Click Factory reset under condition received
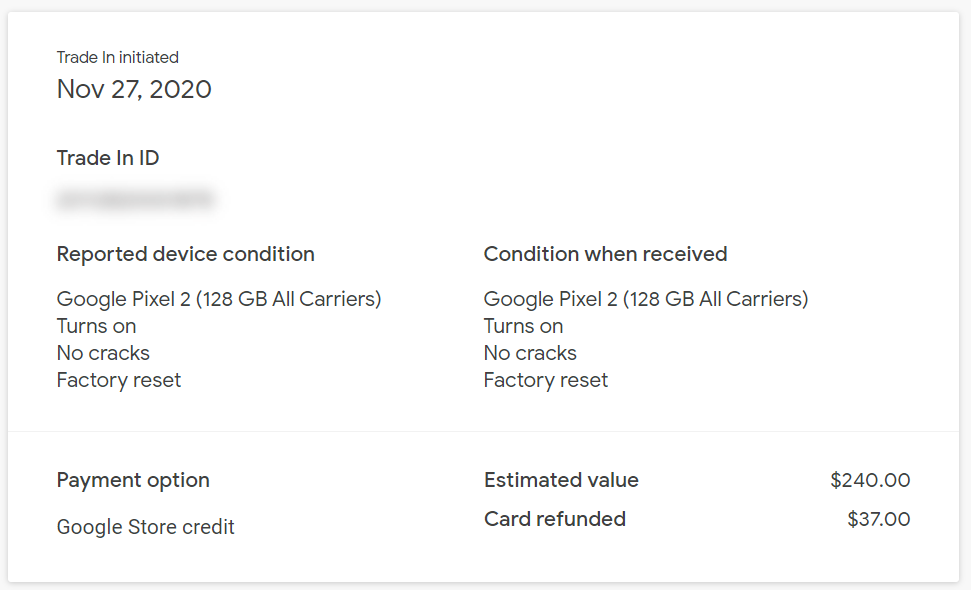Viewport: 971px width, 590px height. 546,380
